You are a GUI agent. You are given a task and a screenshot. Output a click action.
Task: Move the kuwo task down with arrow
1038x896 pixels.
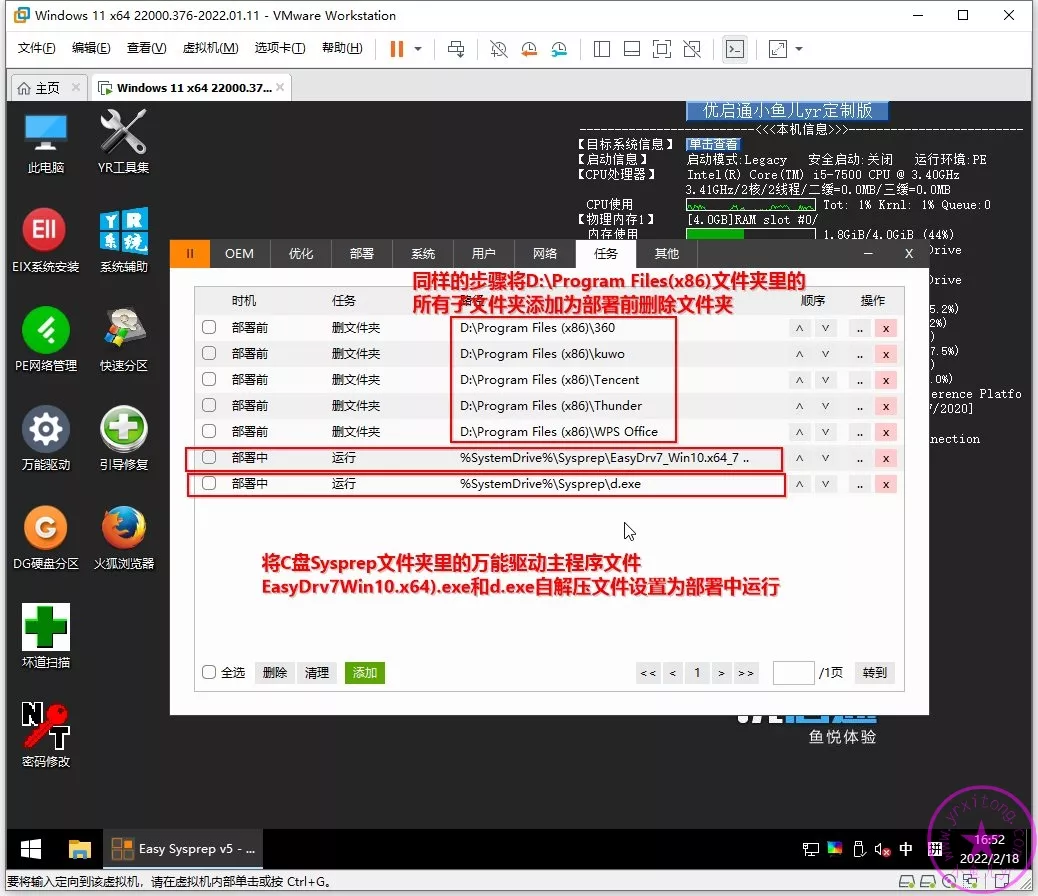tap(825, 353)
